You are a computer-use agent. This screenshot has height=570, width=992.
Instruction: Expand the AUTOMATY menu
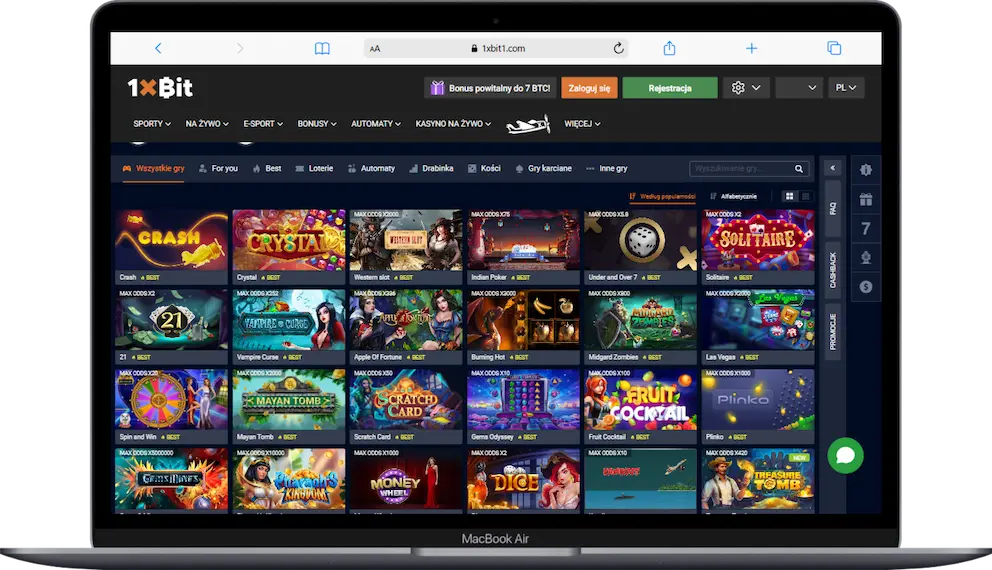[x=376, y=124]
